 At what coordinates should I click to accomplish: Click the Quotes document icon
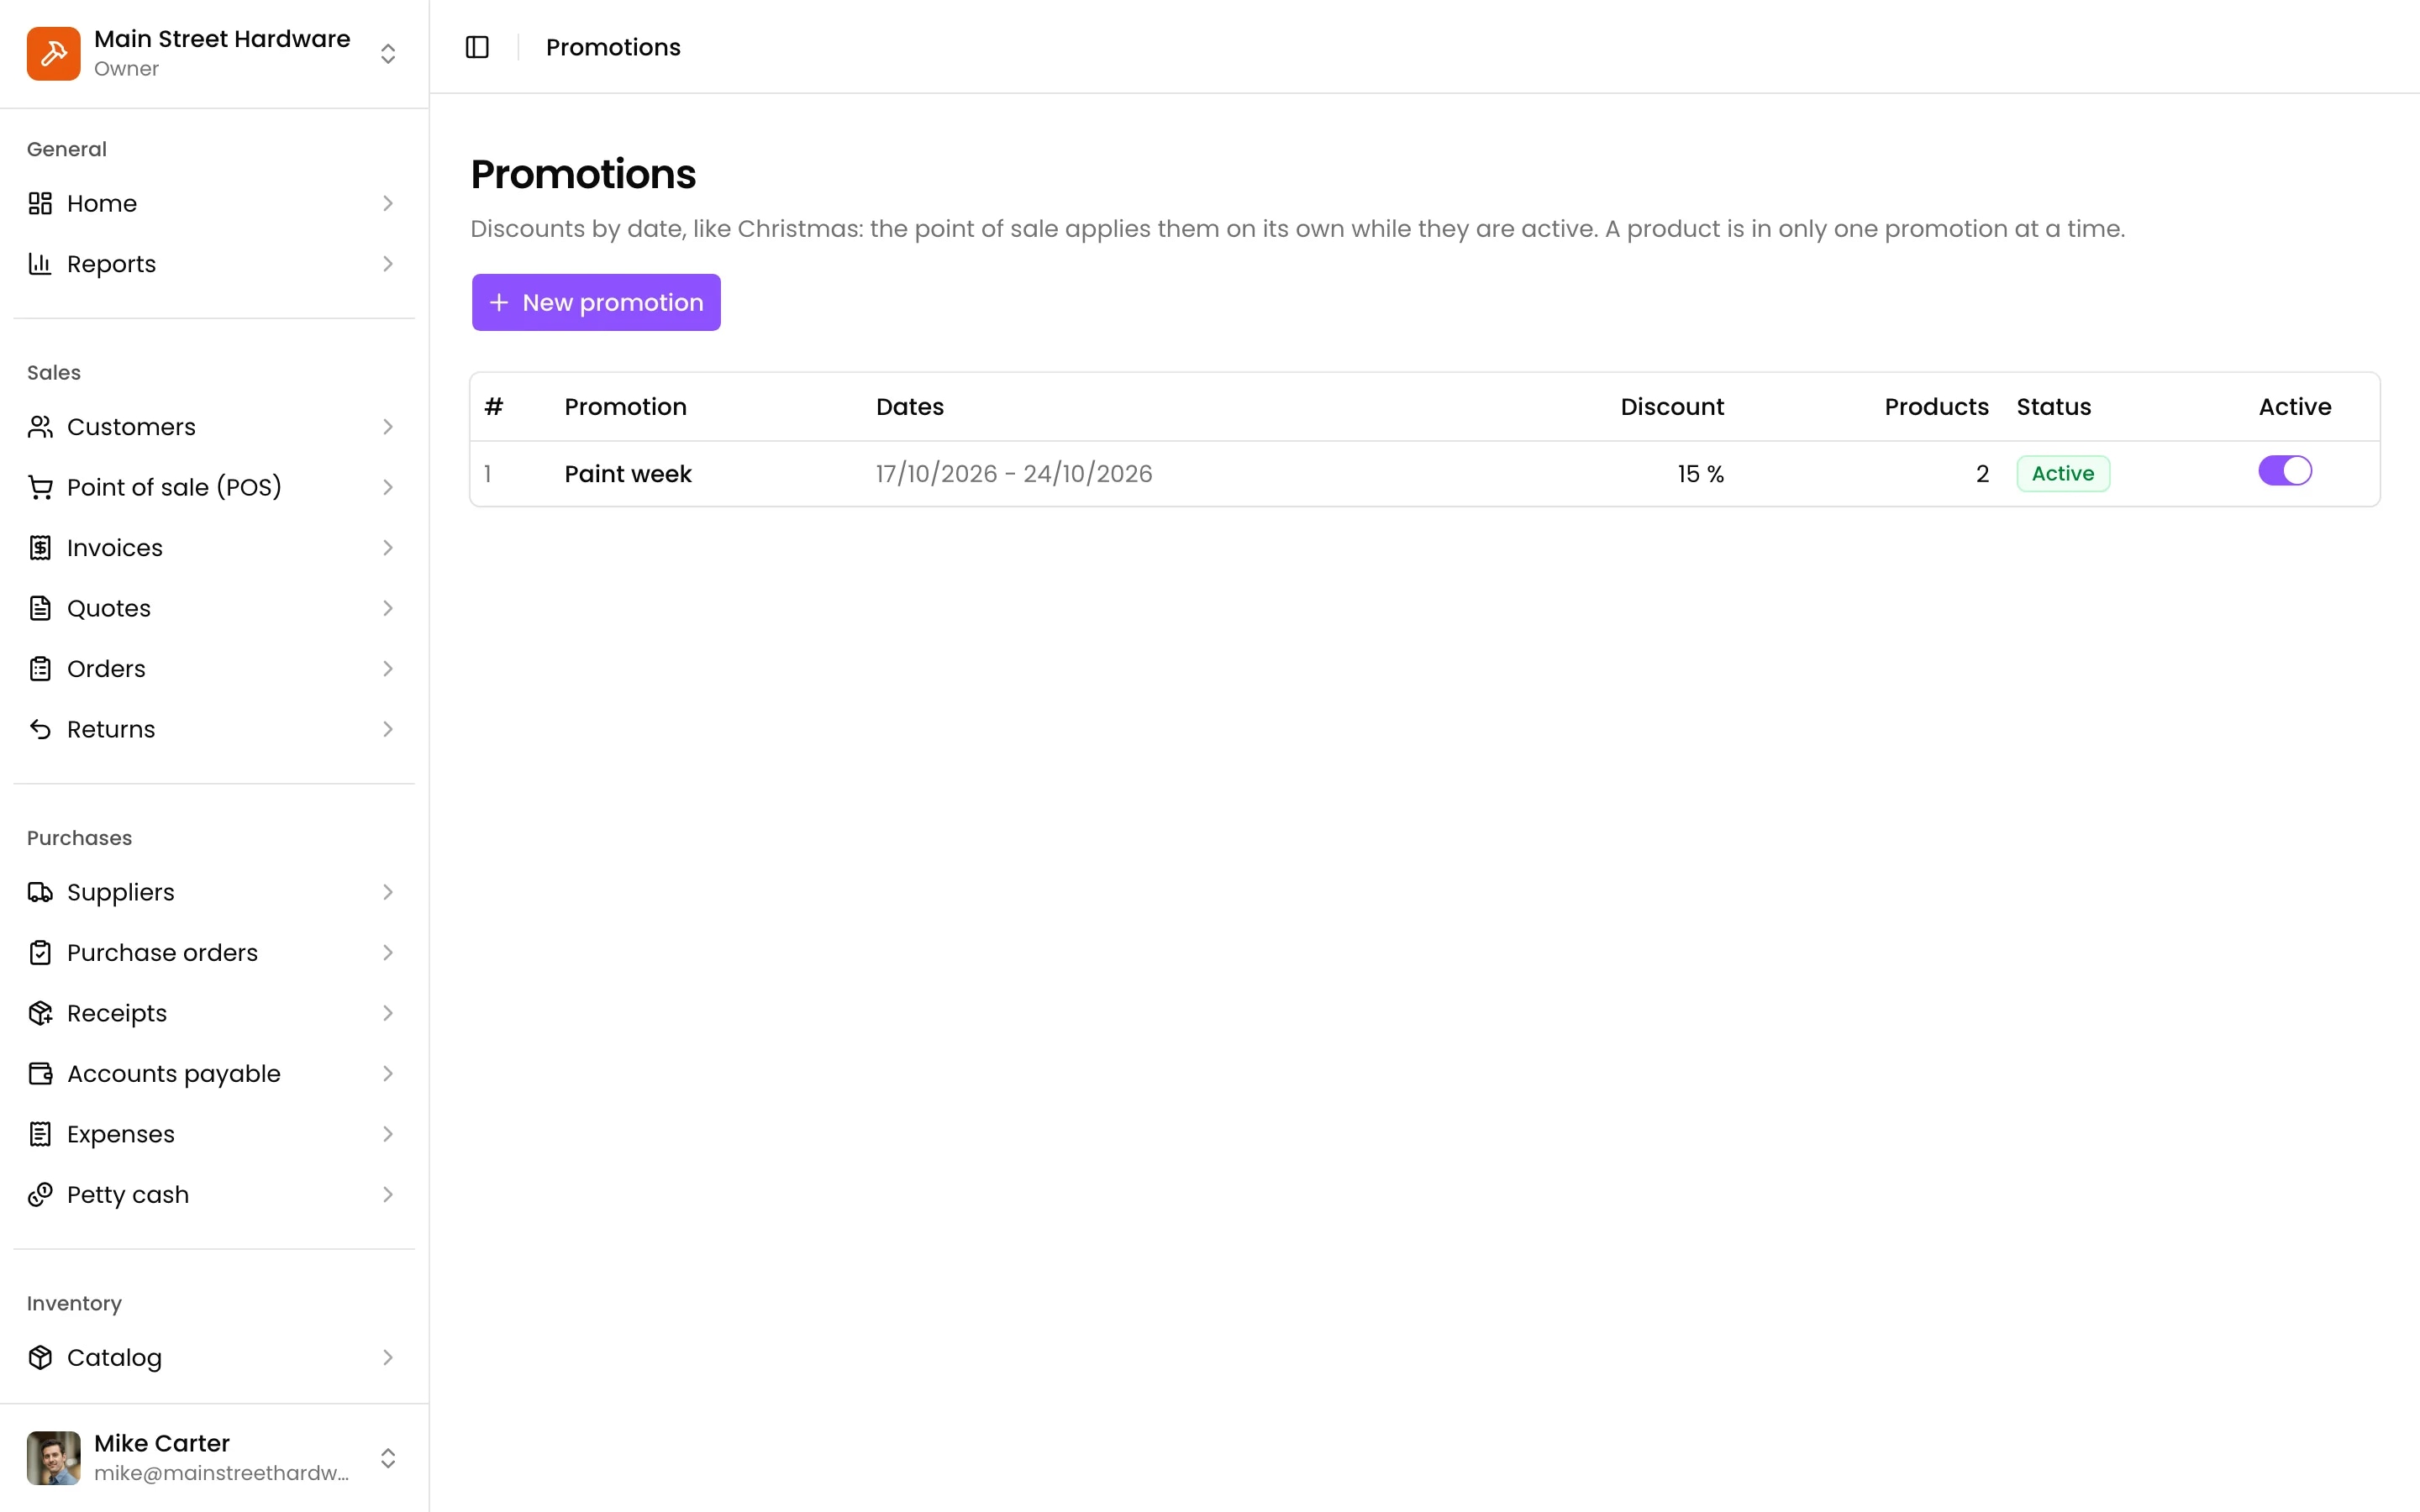[x=40, y=608]
